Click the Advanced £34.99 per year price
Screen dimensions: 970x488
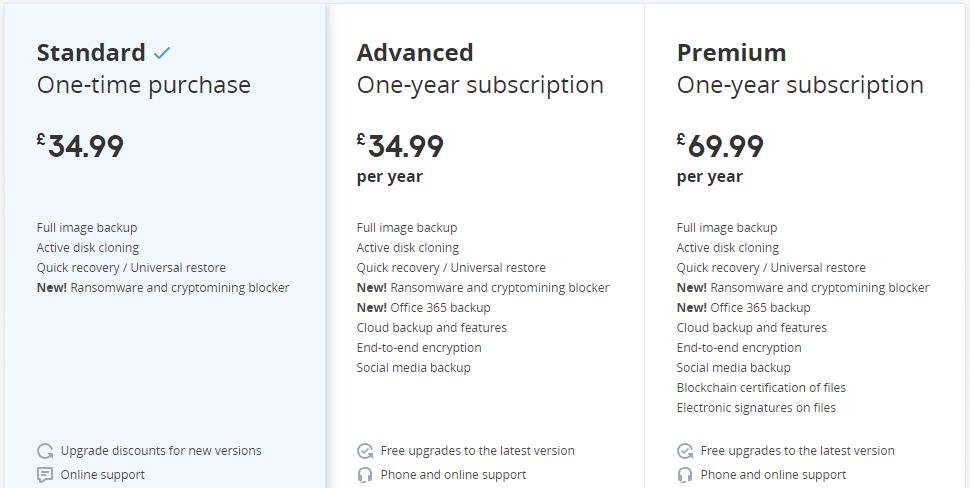(x=400, y=158)
